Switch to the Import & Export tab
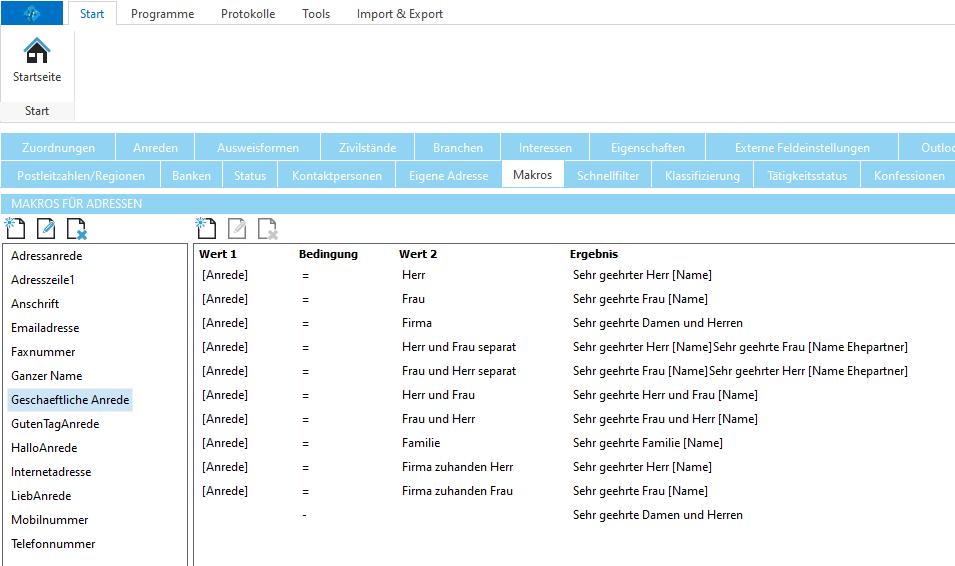The height and width of the screenshot is (566, 955). pos(399,14)
